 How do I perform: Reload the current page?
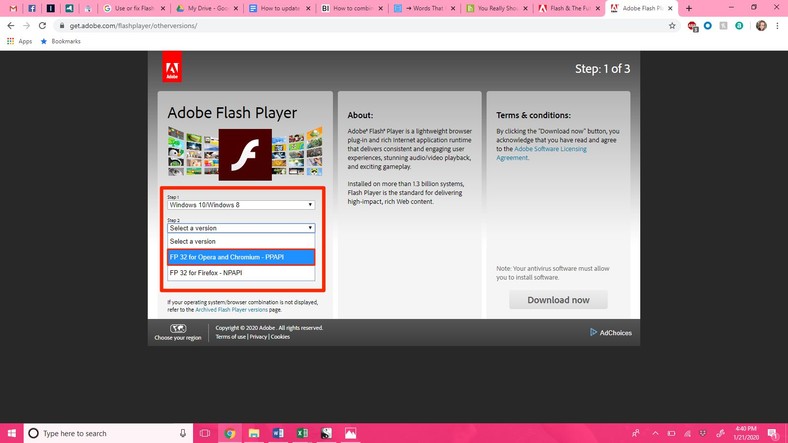click(x=42, y=26)
